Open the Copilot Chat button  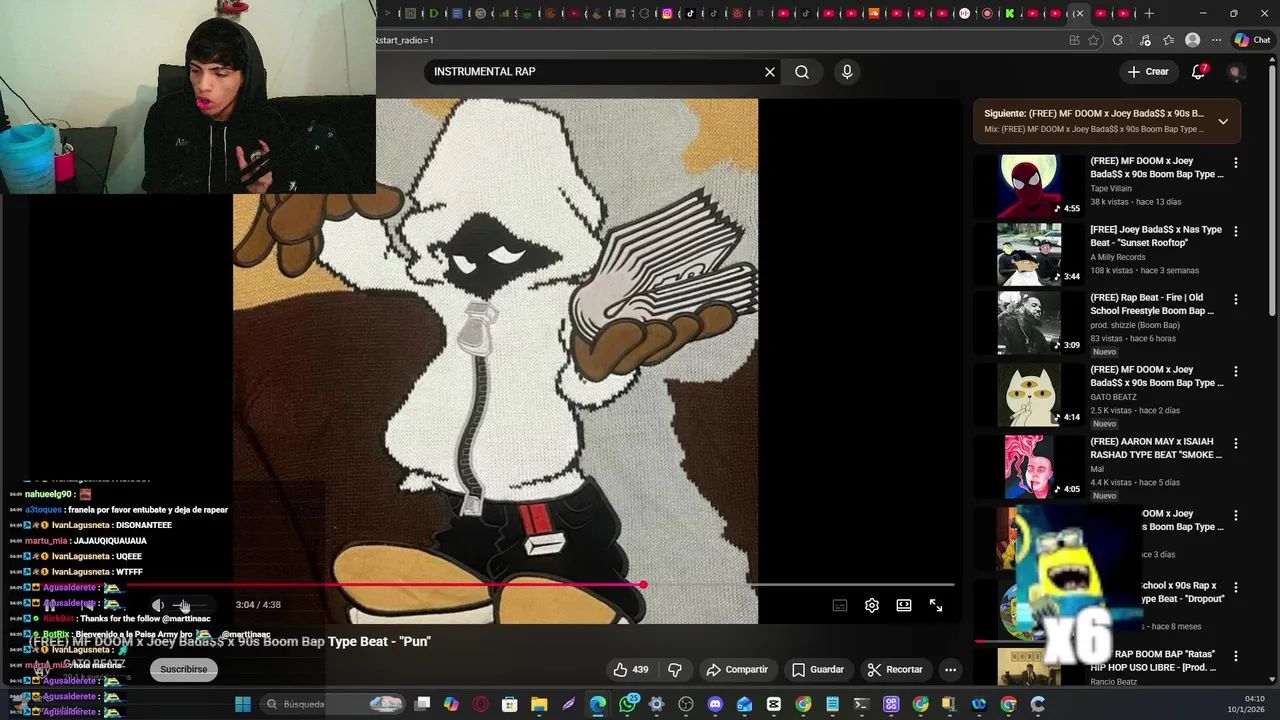coord(1252,40)
